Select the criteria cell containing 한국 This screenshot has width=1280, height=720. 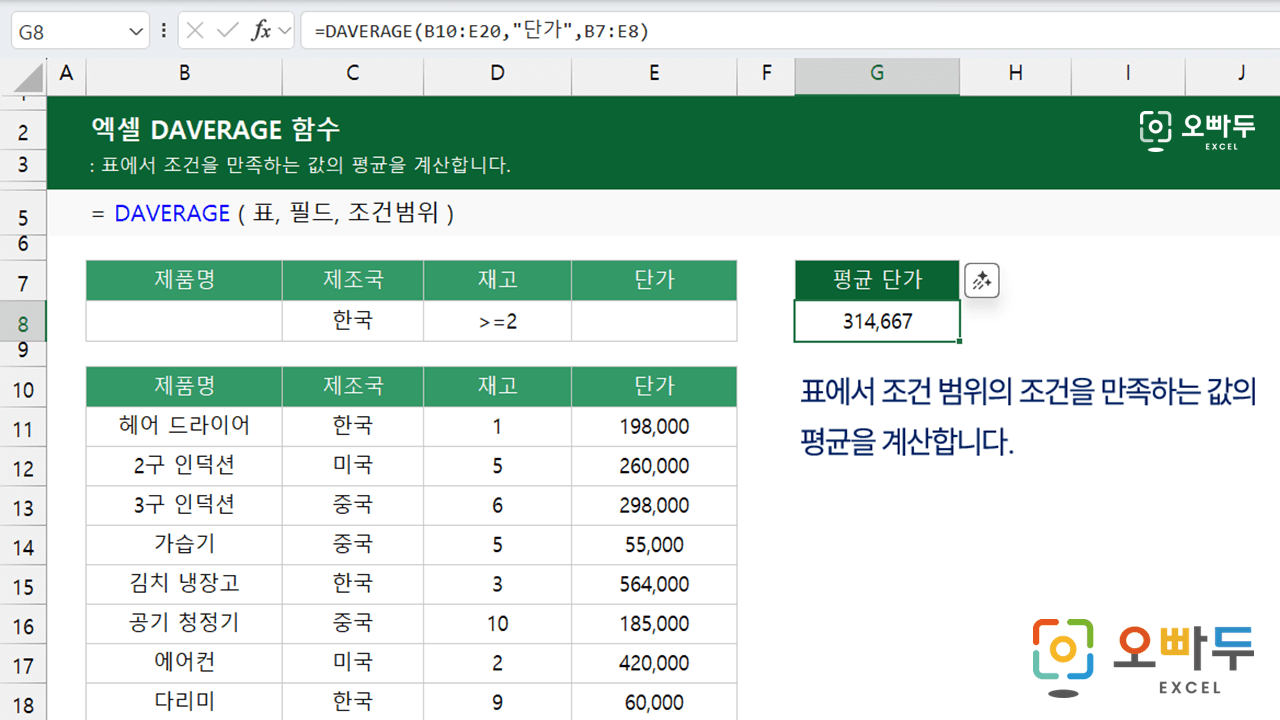[352, 321]
